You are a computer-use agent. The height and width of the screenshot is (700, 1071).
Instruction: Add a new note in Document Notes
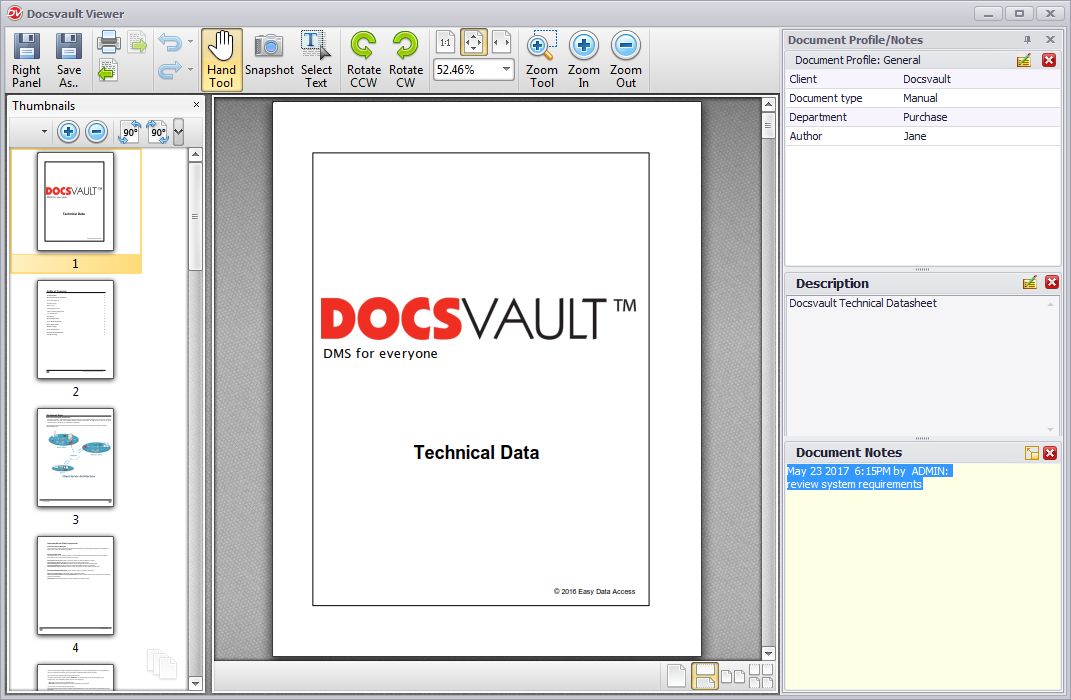coord(1031,453)
